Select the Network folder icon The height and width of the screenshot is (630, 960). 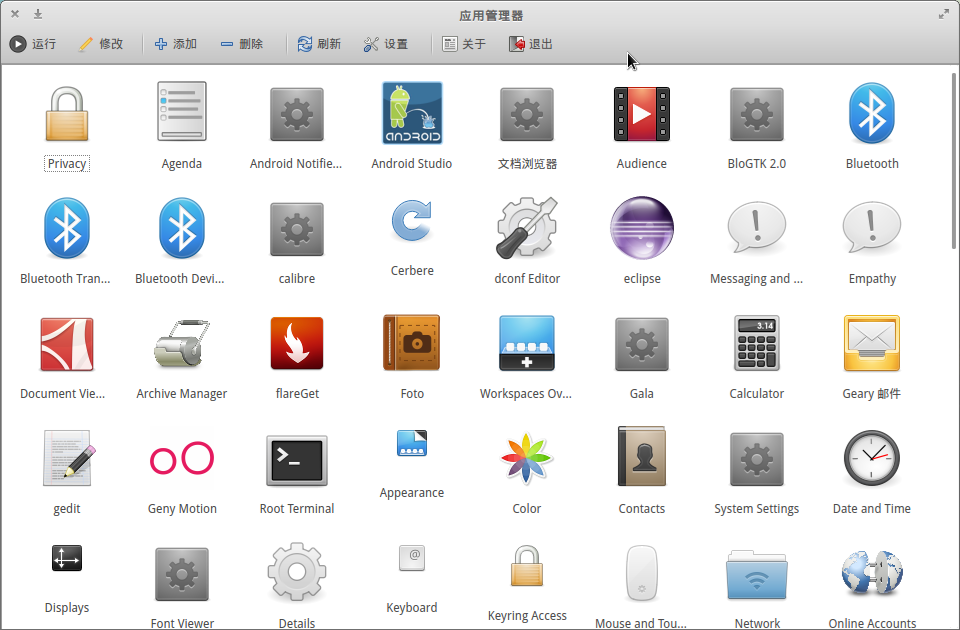pos(757,574)
